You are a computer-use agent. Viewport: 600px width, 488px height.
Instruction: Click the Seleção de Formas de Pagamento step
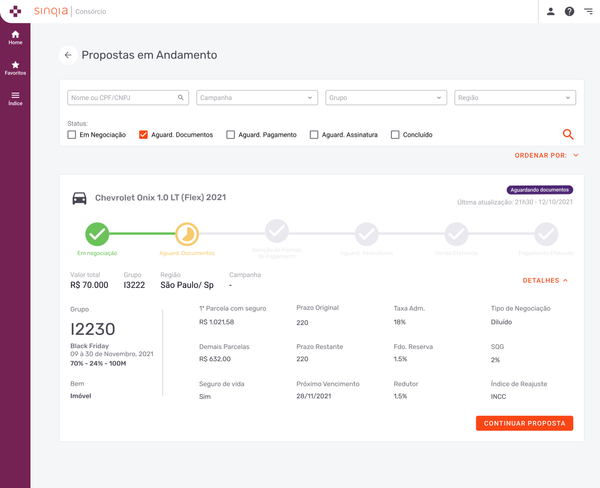[277, 231]
